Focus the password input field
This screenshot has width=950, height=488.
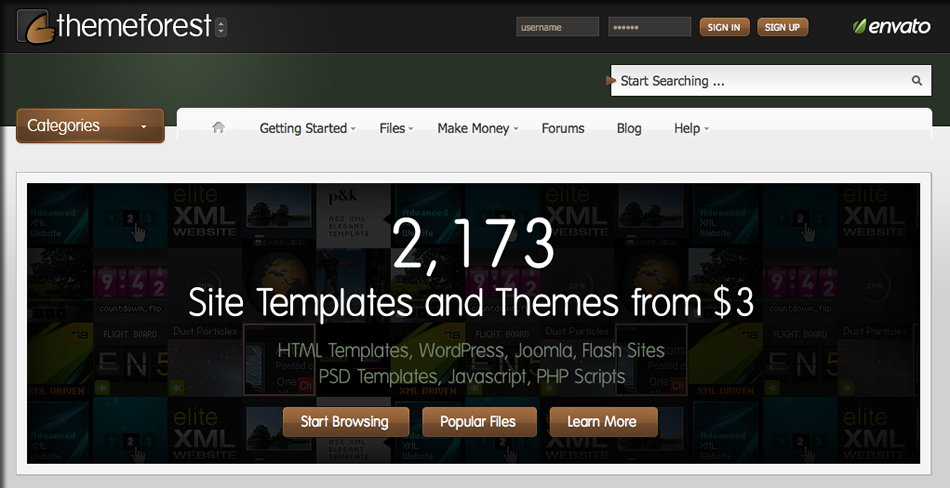pos(649,27)
